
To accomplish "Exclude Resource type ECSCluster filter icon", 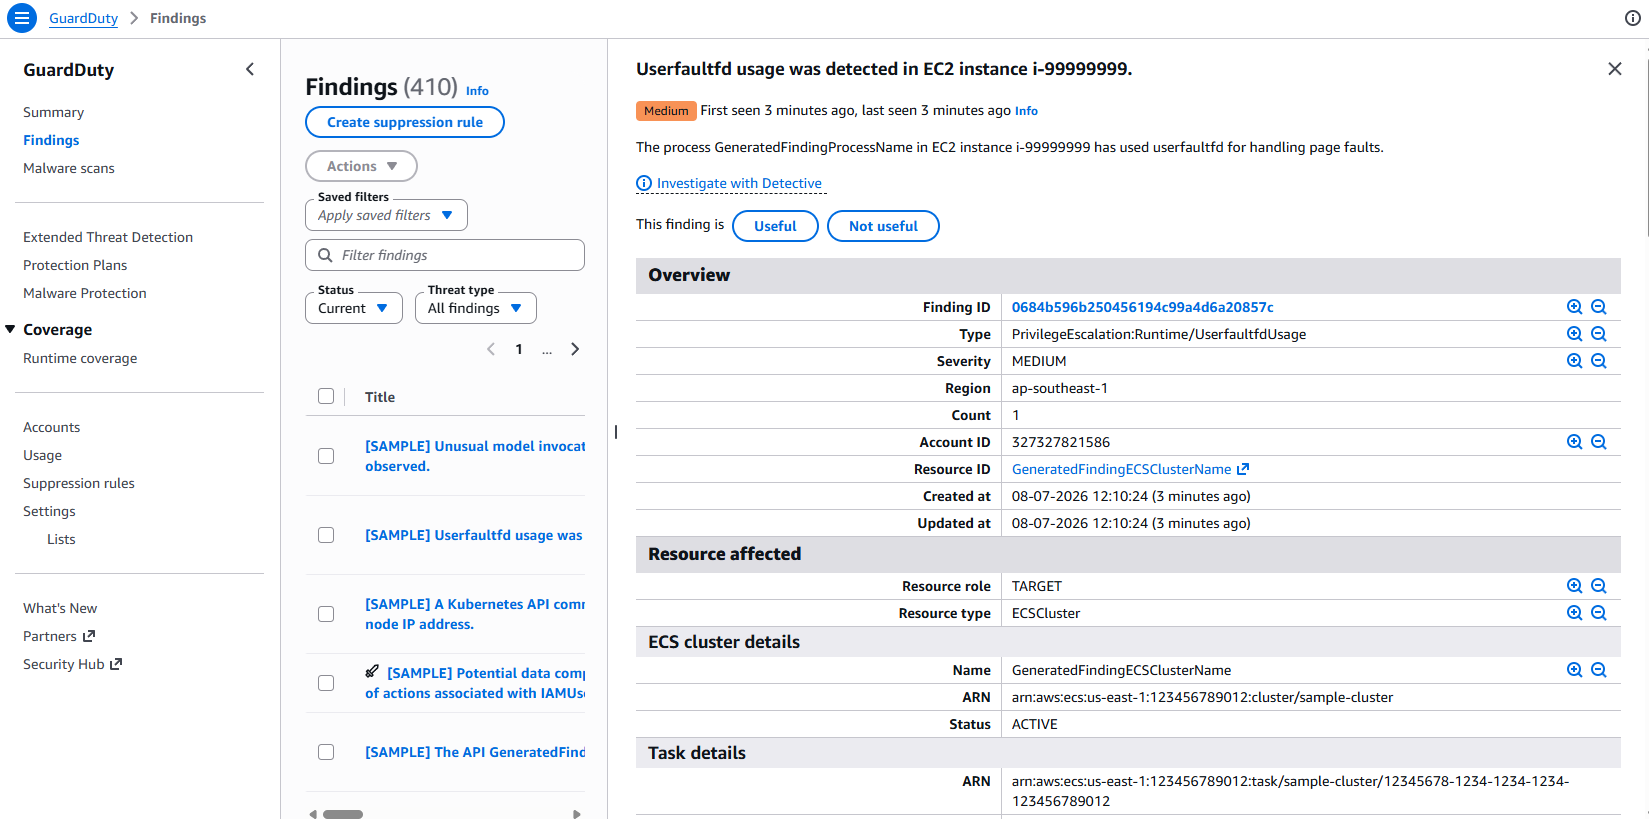I will tap(1599, 613).
